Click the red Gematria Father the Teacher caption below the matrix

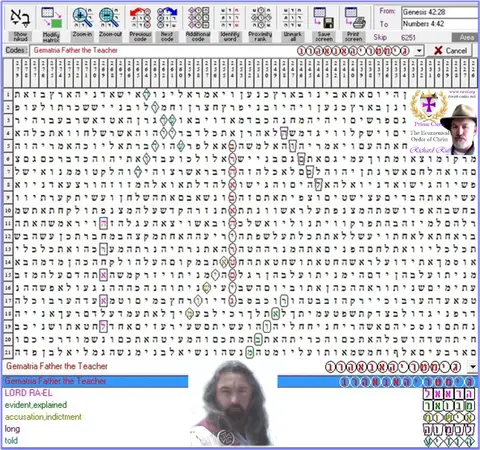(57, 366)
